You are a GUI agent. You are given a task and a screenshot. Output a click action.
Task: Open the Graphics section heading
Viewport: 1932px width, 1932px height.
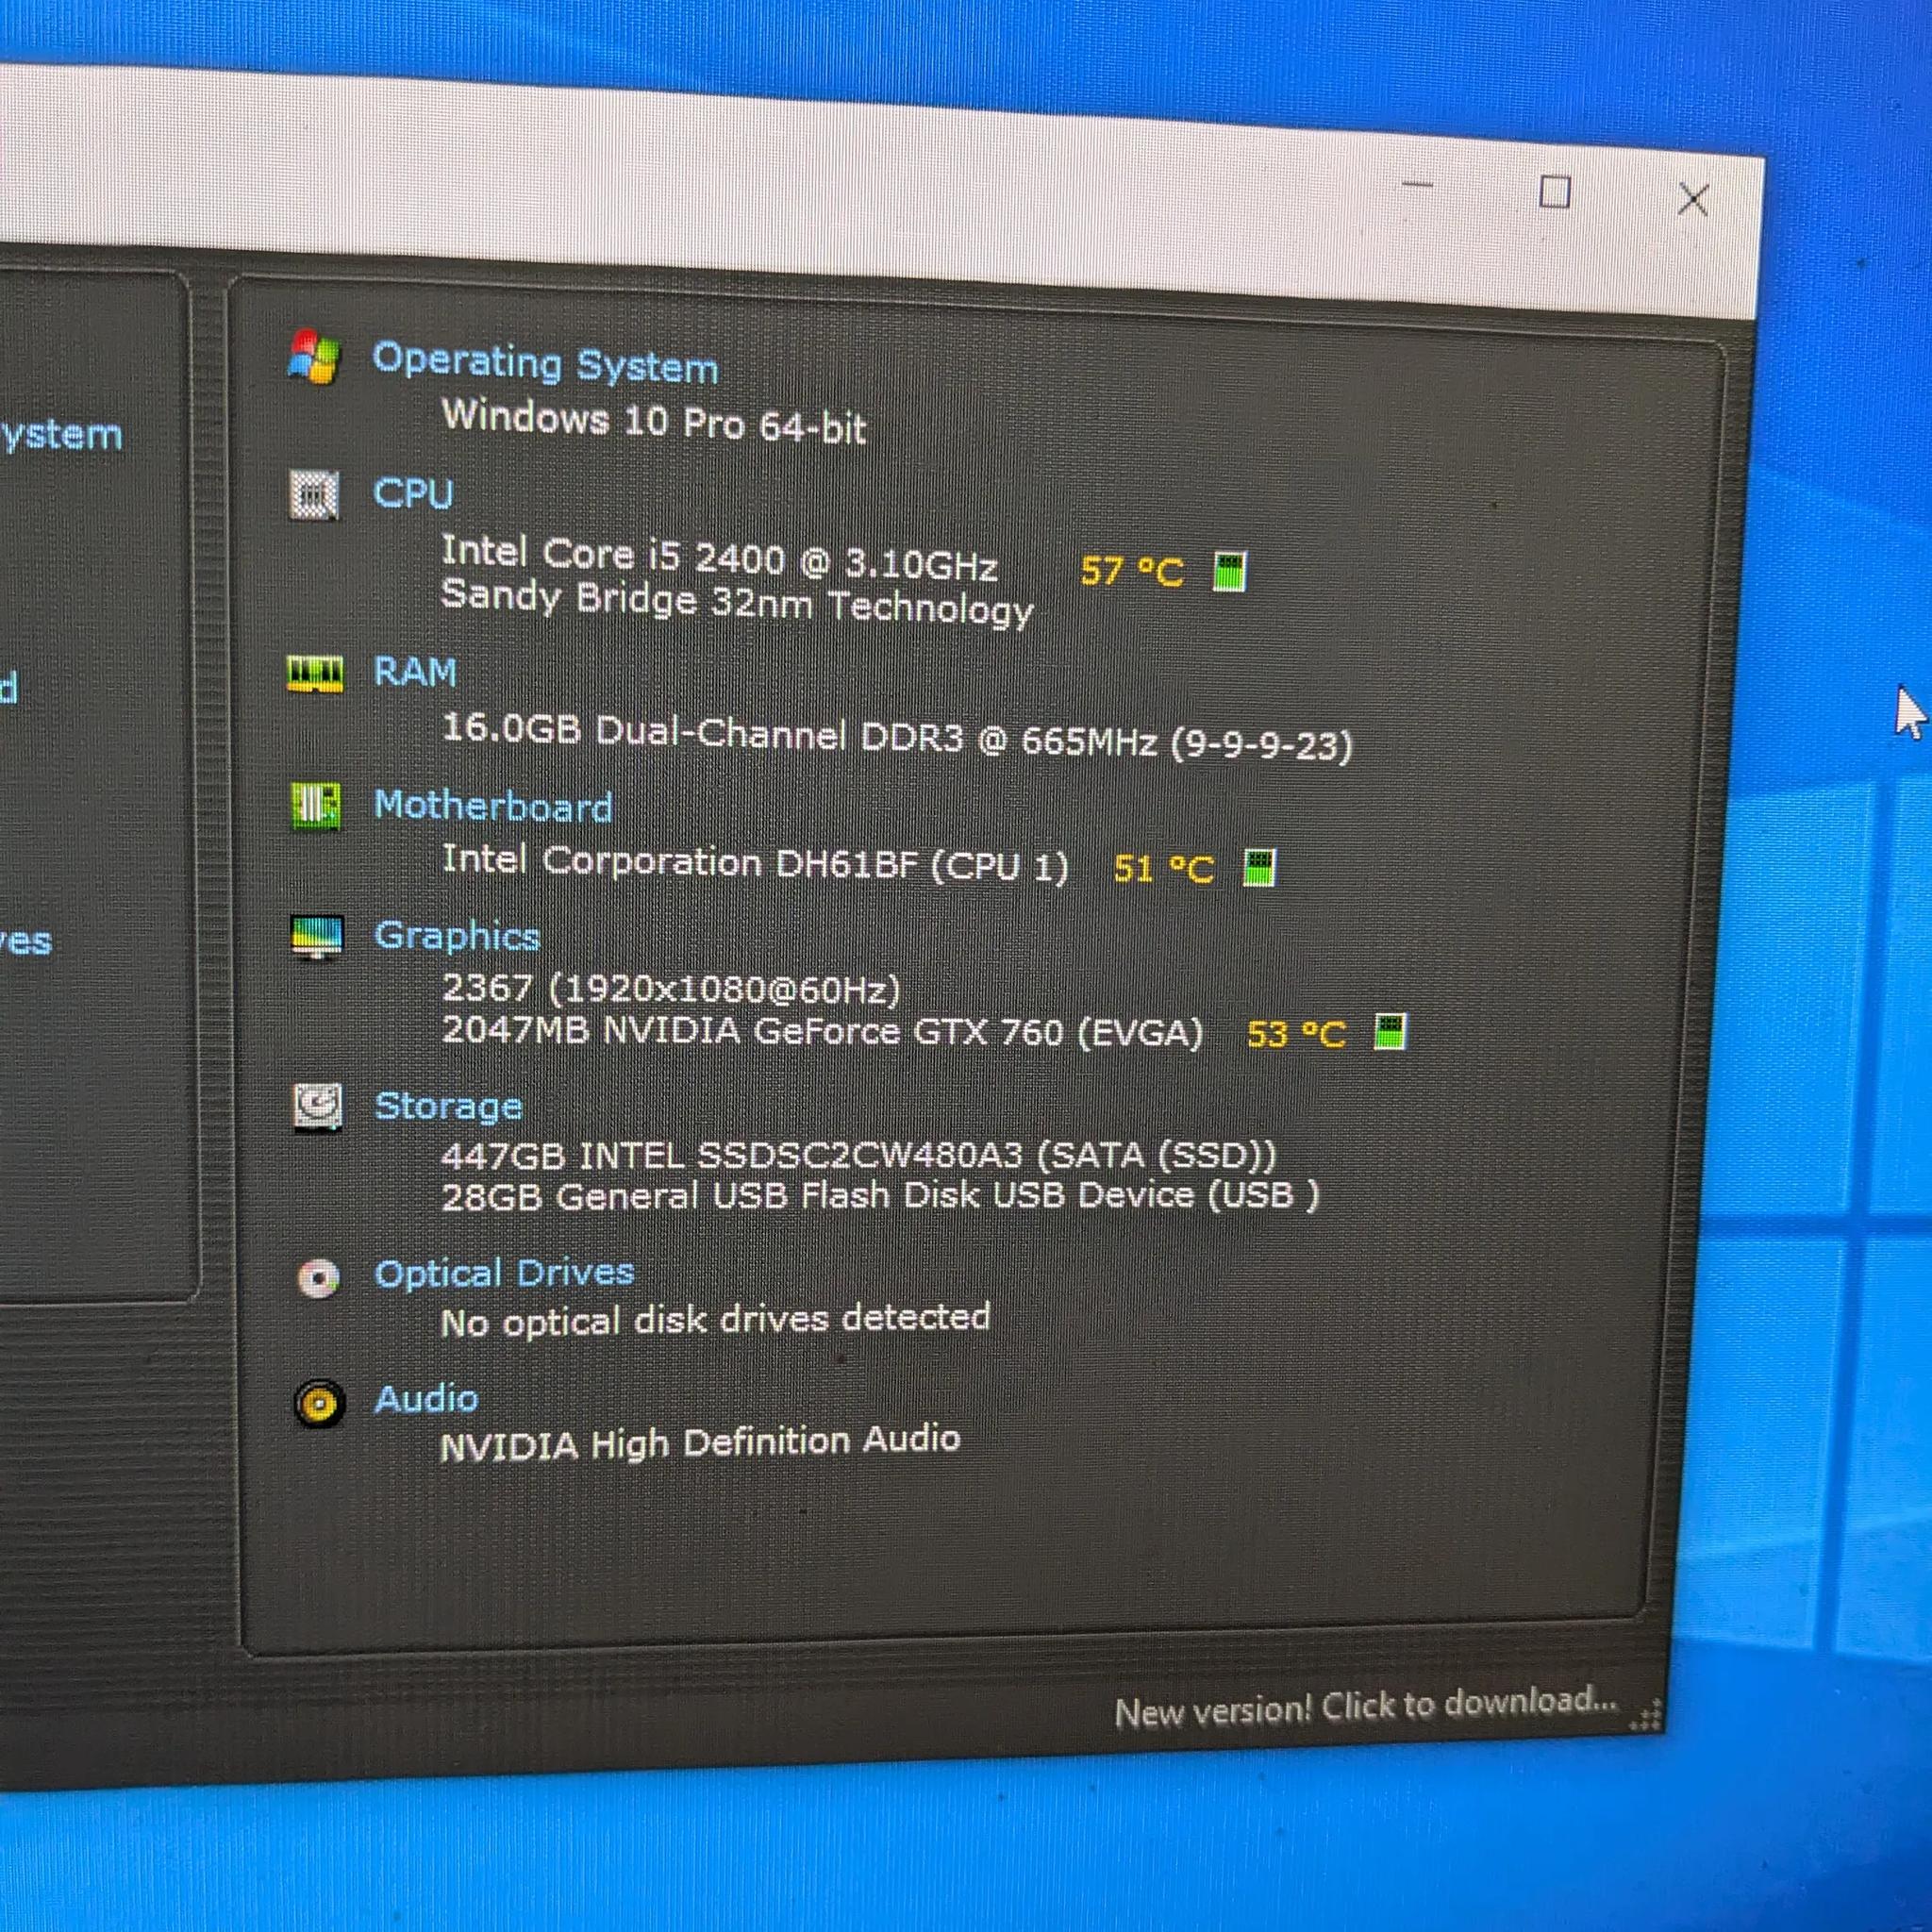[x=457, y=937]
